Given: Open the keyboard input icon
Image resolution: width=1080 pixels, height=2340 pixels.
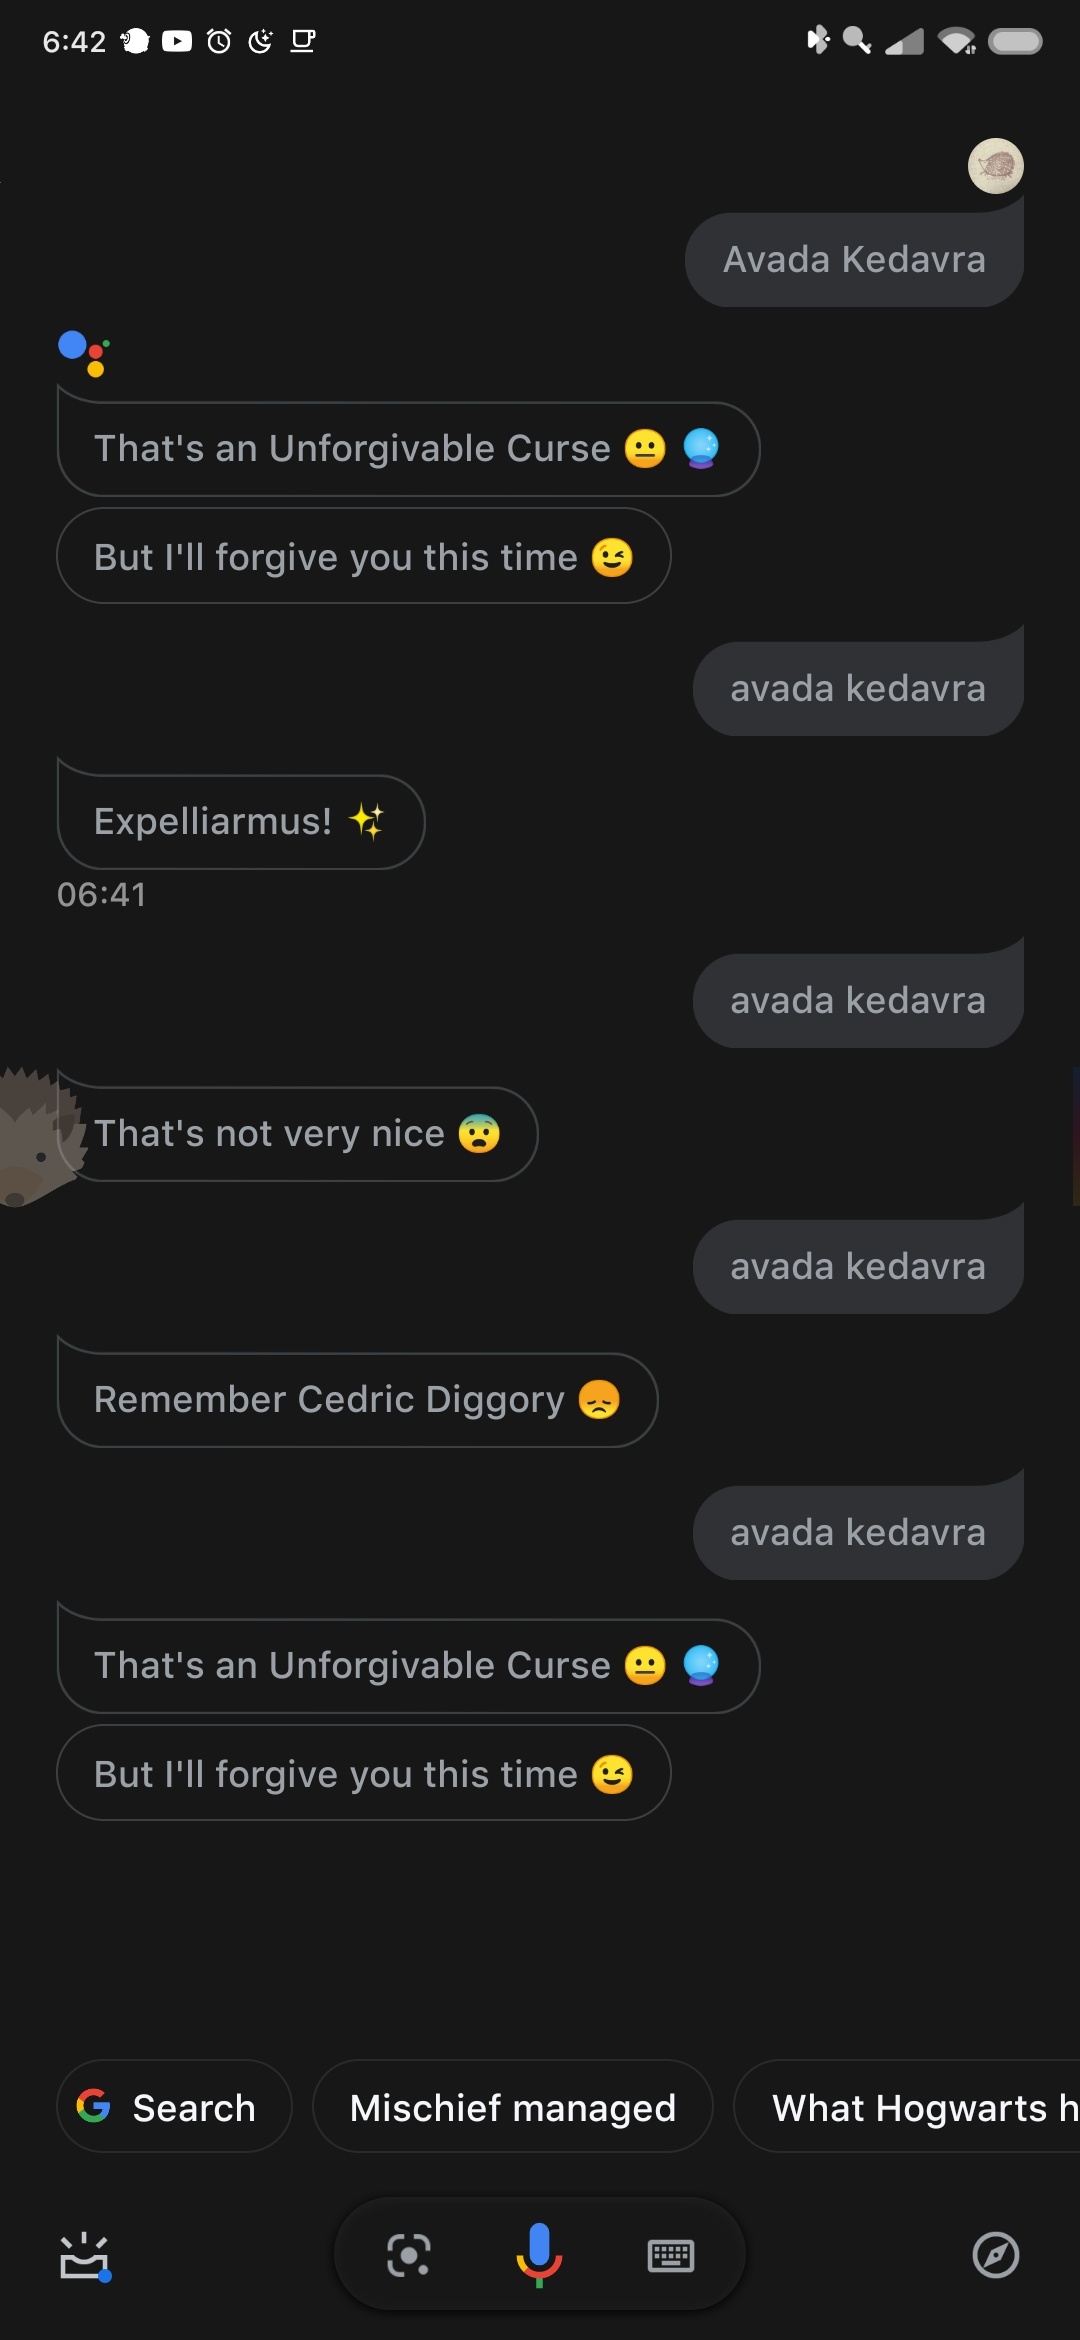Looking at the screenshot, I should pos(671,2256).
